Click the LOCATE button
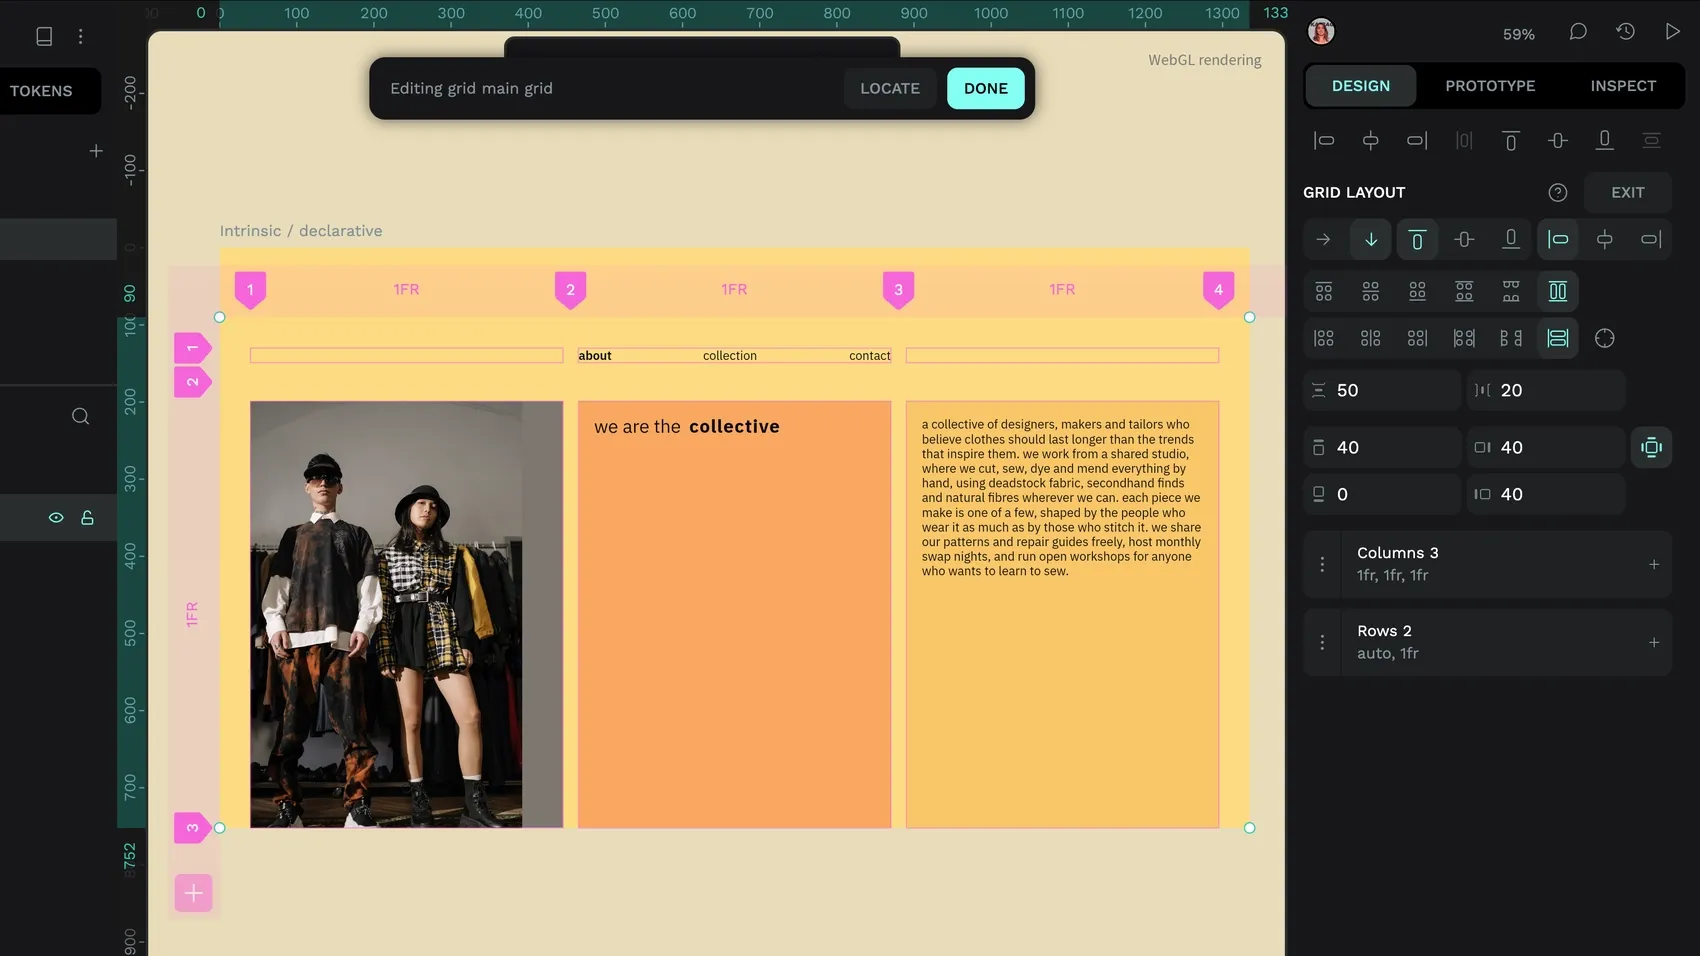 pos(890,88)
